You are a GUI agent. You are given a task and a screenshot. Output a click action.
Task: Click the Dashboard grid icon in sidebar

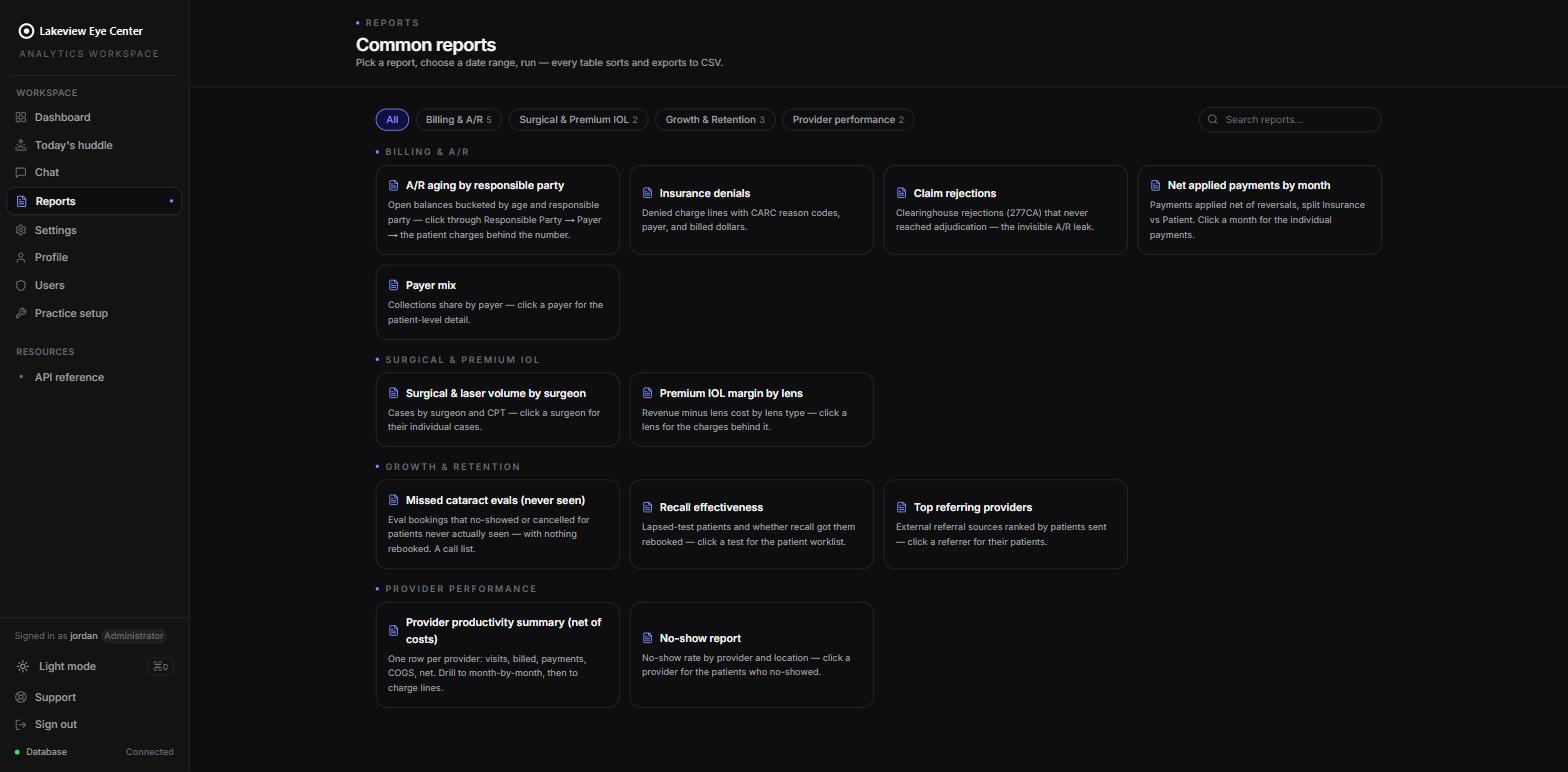21,117
